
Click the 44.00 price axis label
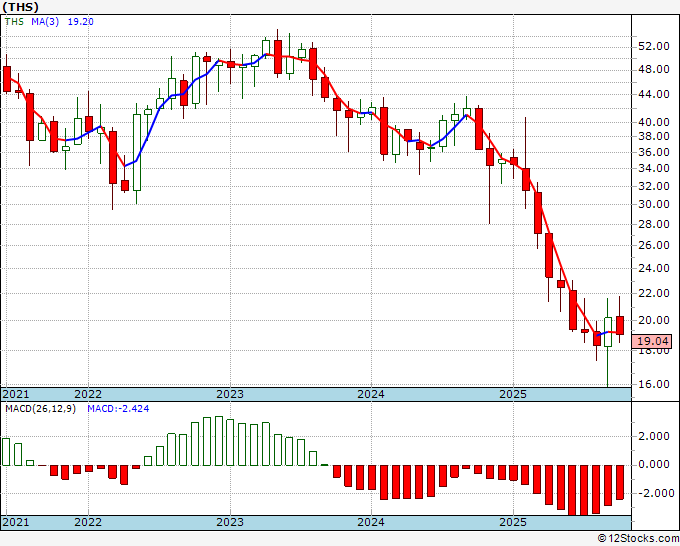click(x=653, y=94)
